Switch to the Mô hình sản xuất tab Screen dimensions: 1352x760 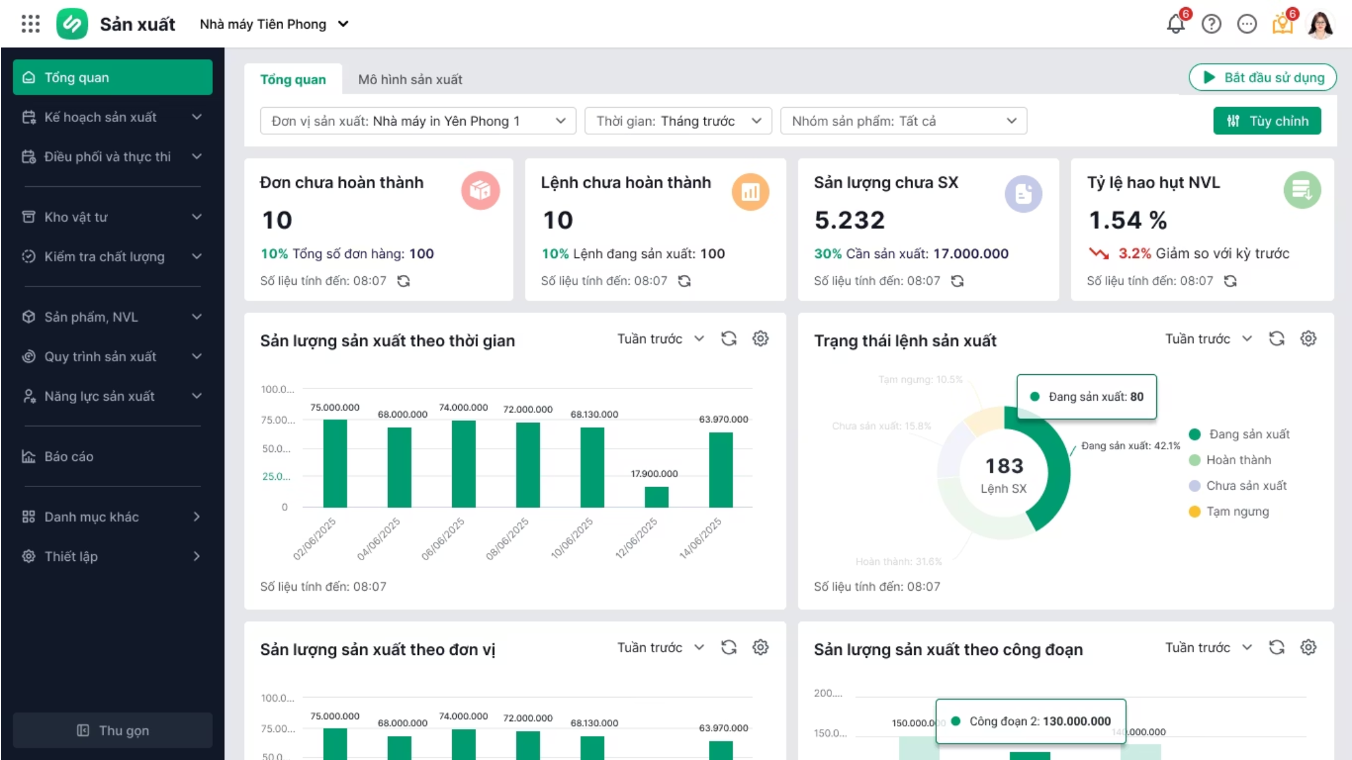(x=410, y=79)
